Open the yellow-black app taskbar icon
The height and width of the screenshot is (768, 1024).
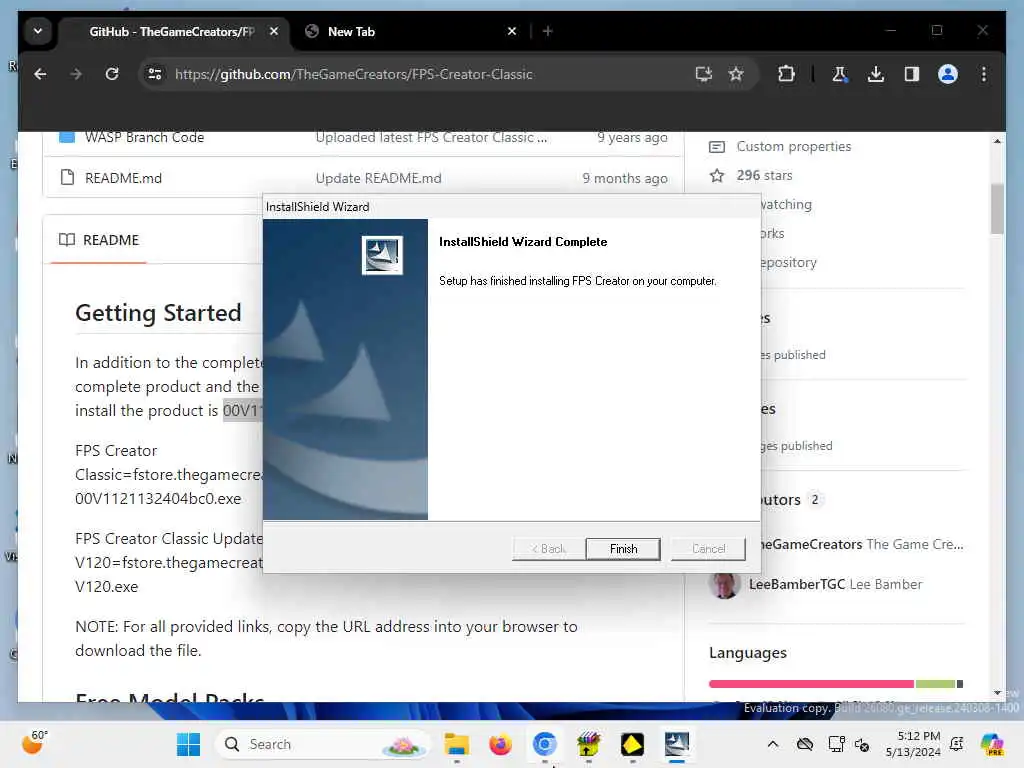pos(632,744)
